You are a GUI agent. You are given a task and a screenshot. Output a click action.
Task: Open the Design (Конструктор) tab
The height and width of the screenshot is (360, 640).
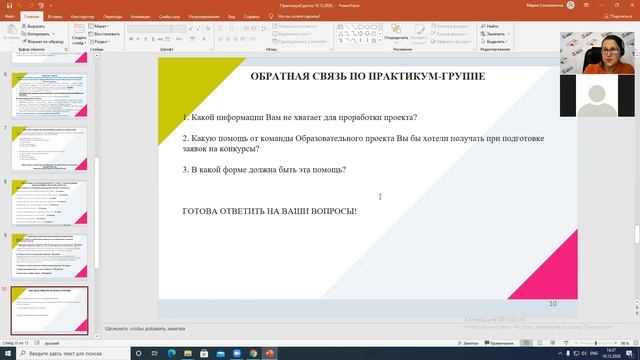pos(82,17)
